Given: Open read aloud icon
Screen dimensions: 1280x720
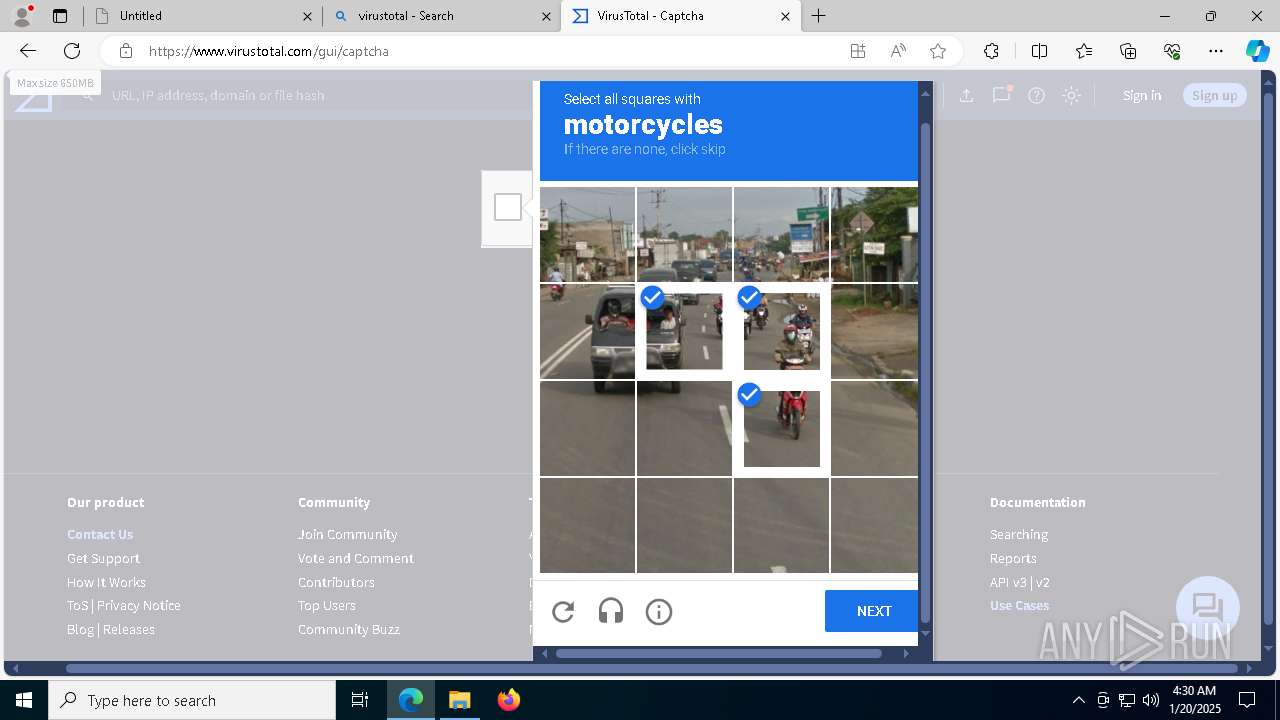Looking at the screenshot, I should tap(898, 51).
